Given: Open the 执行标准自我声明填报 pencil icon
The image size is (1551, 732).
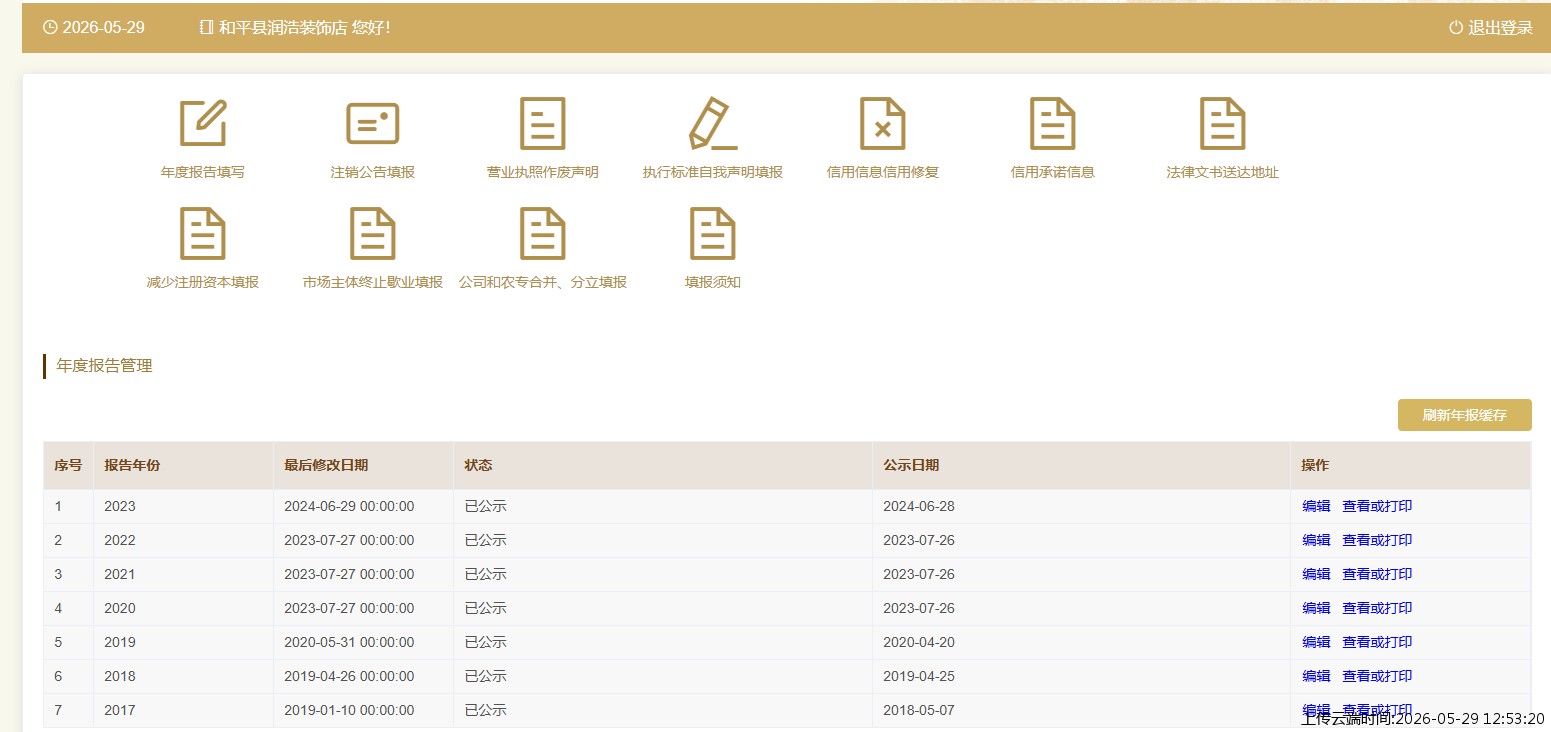Looking at the screenshot, I should (x=713, y=123).
